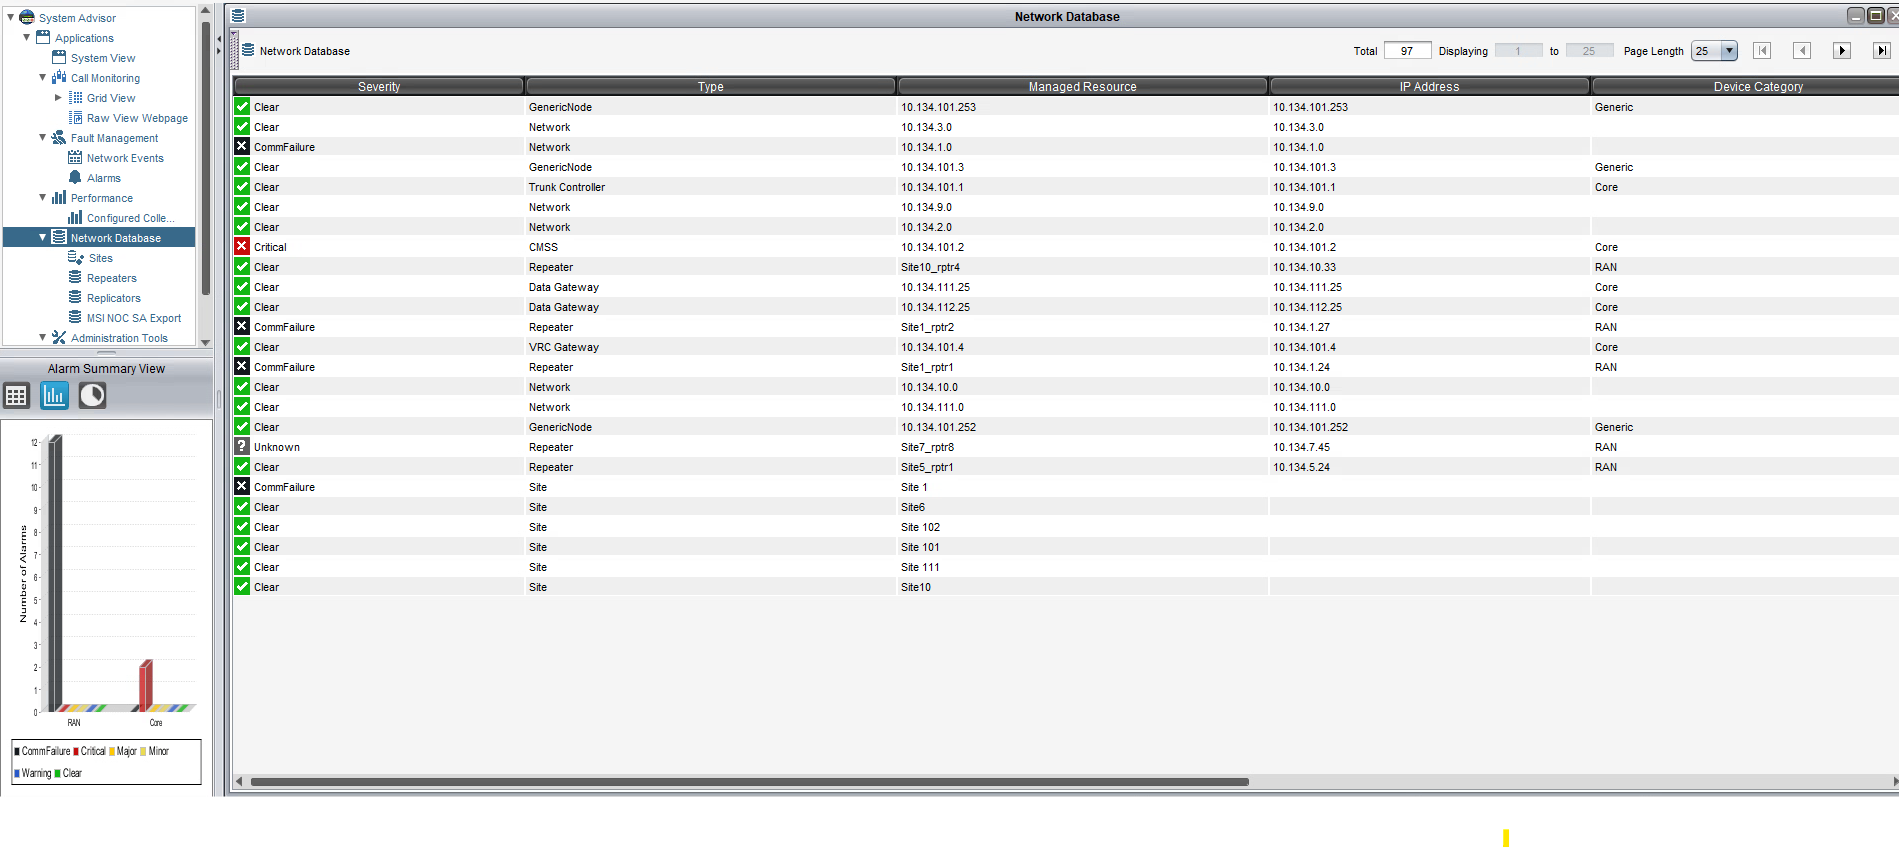
Task: Click the Total count field showing 97
Action: [x=1407, y=51]
